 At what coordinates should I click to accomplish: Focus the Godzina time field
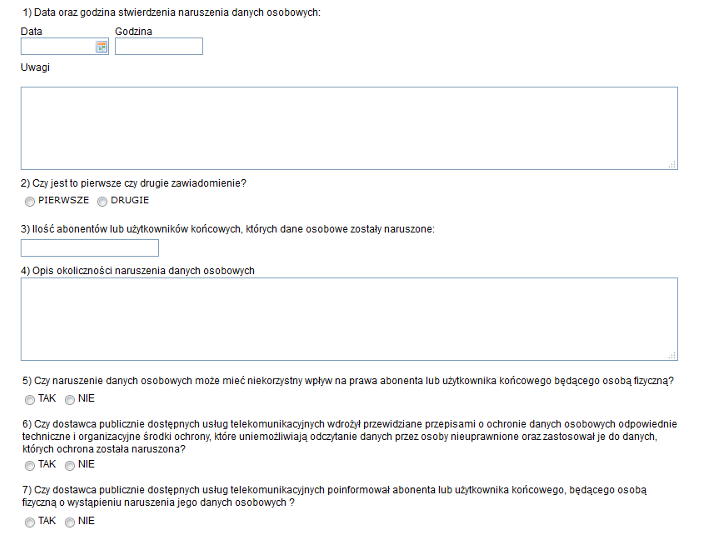(159, 46)
